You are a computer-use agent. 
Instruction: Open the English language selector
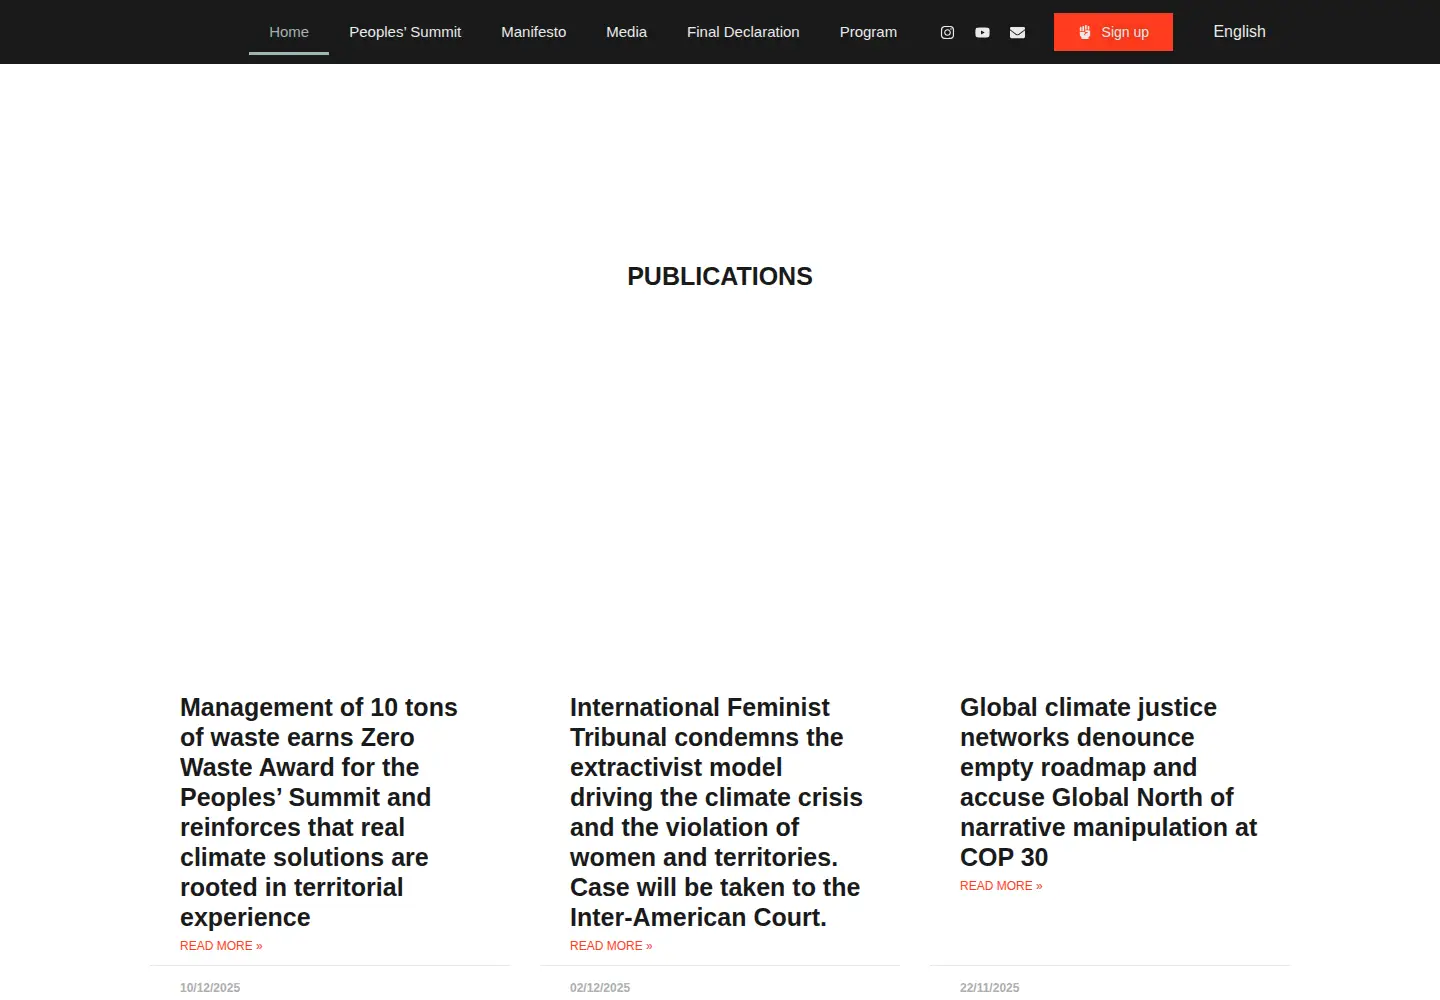point(1239,32)
